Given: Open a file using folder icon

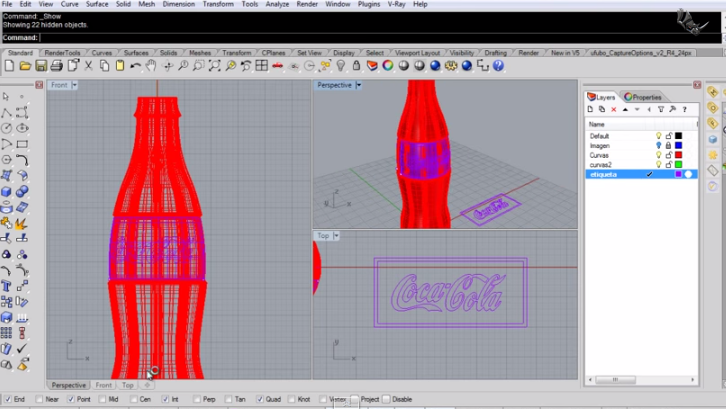Looking at the screenshot, I should (x=25, y=66).
